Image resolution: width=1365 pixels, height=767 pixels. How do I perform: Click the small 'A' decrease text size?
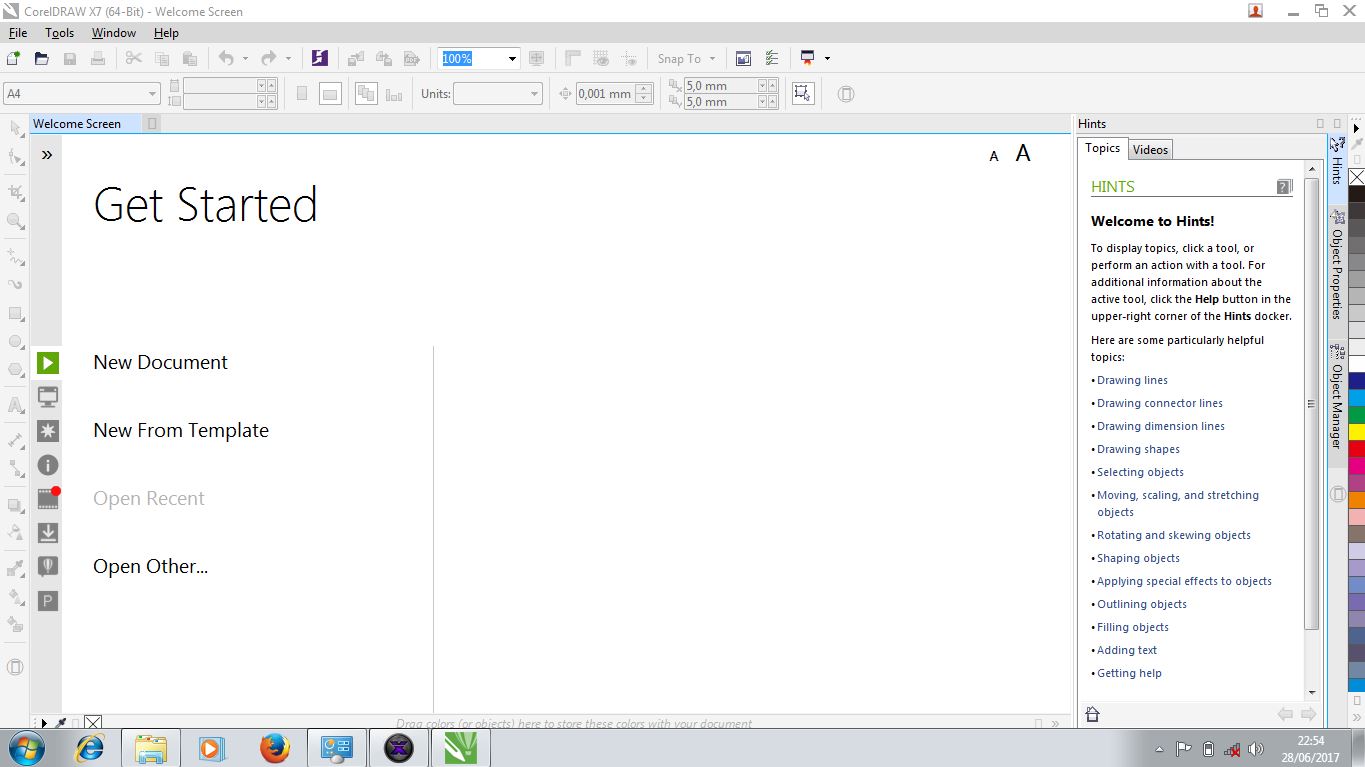(994, 156)
